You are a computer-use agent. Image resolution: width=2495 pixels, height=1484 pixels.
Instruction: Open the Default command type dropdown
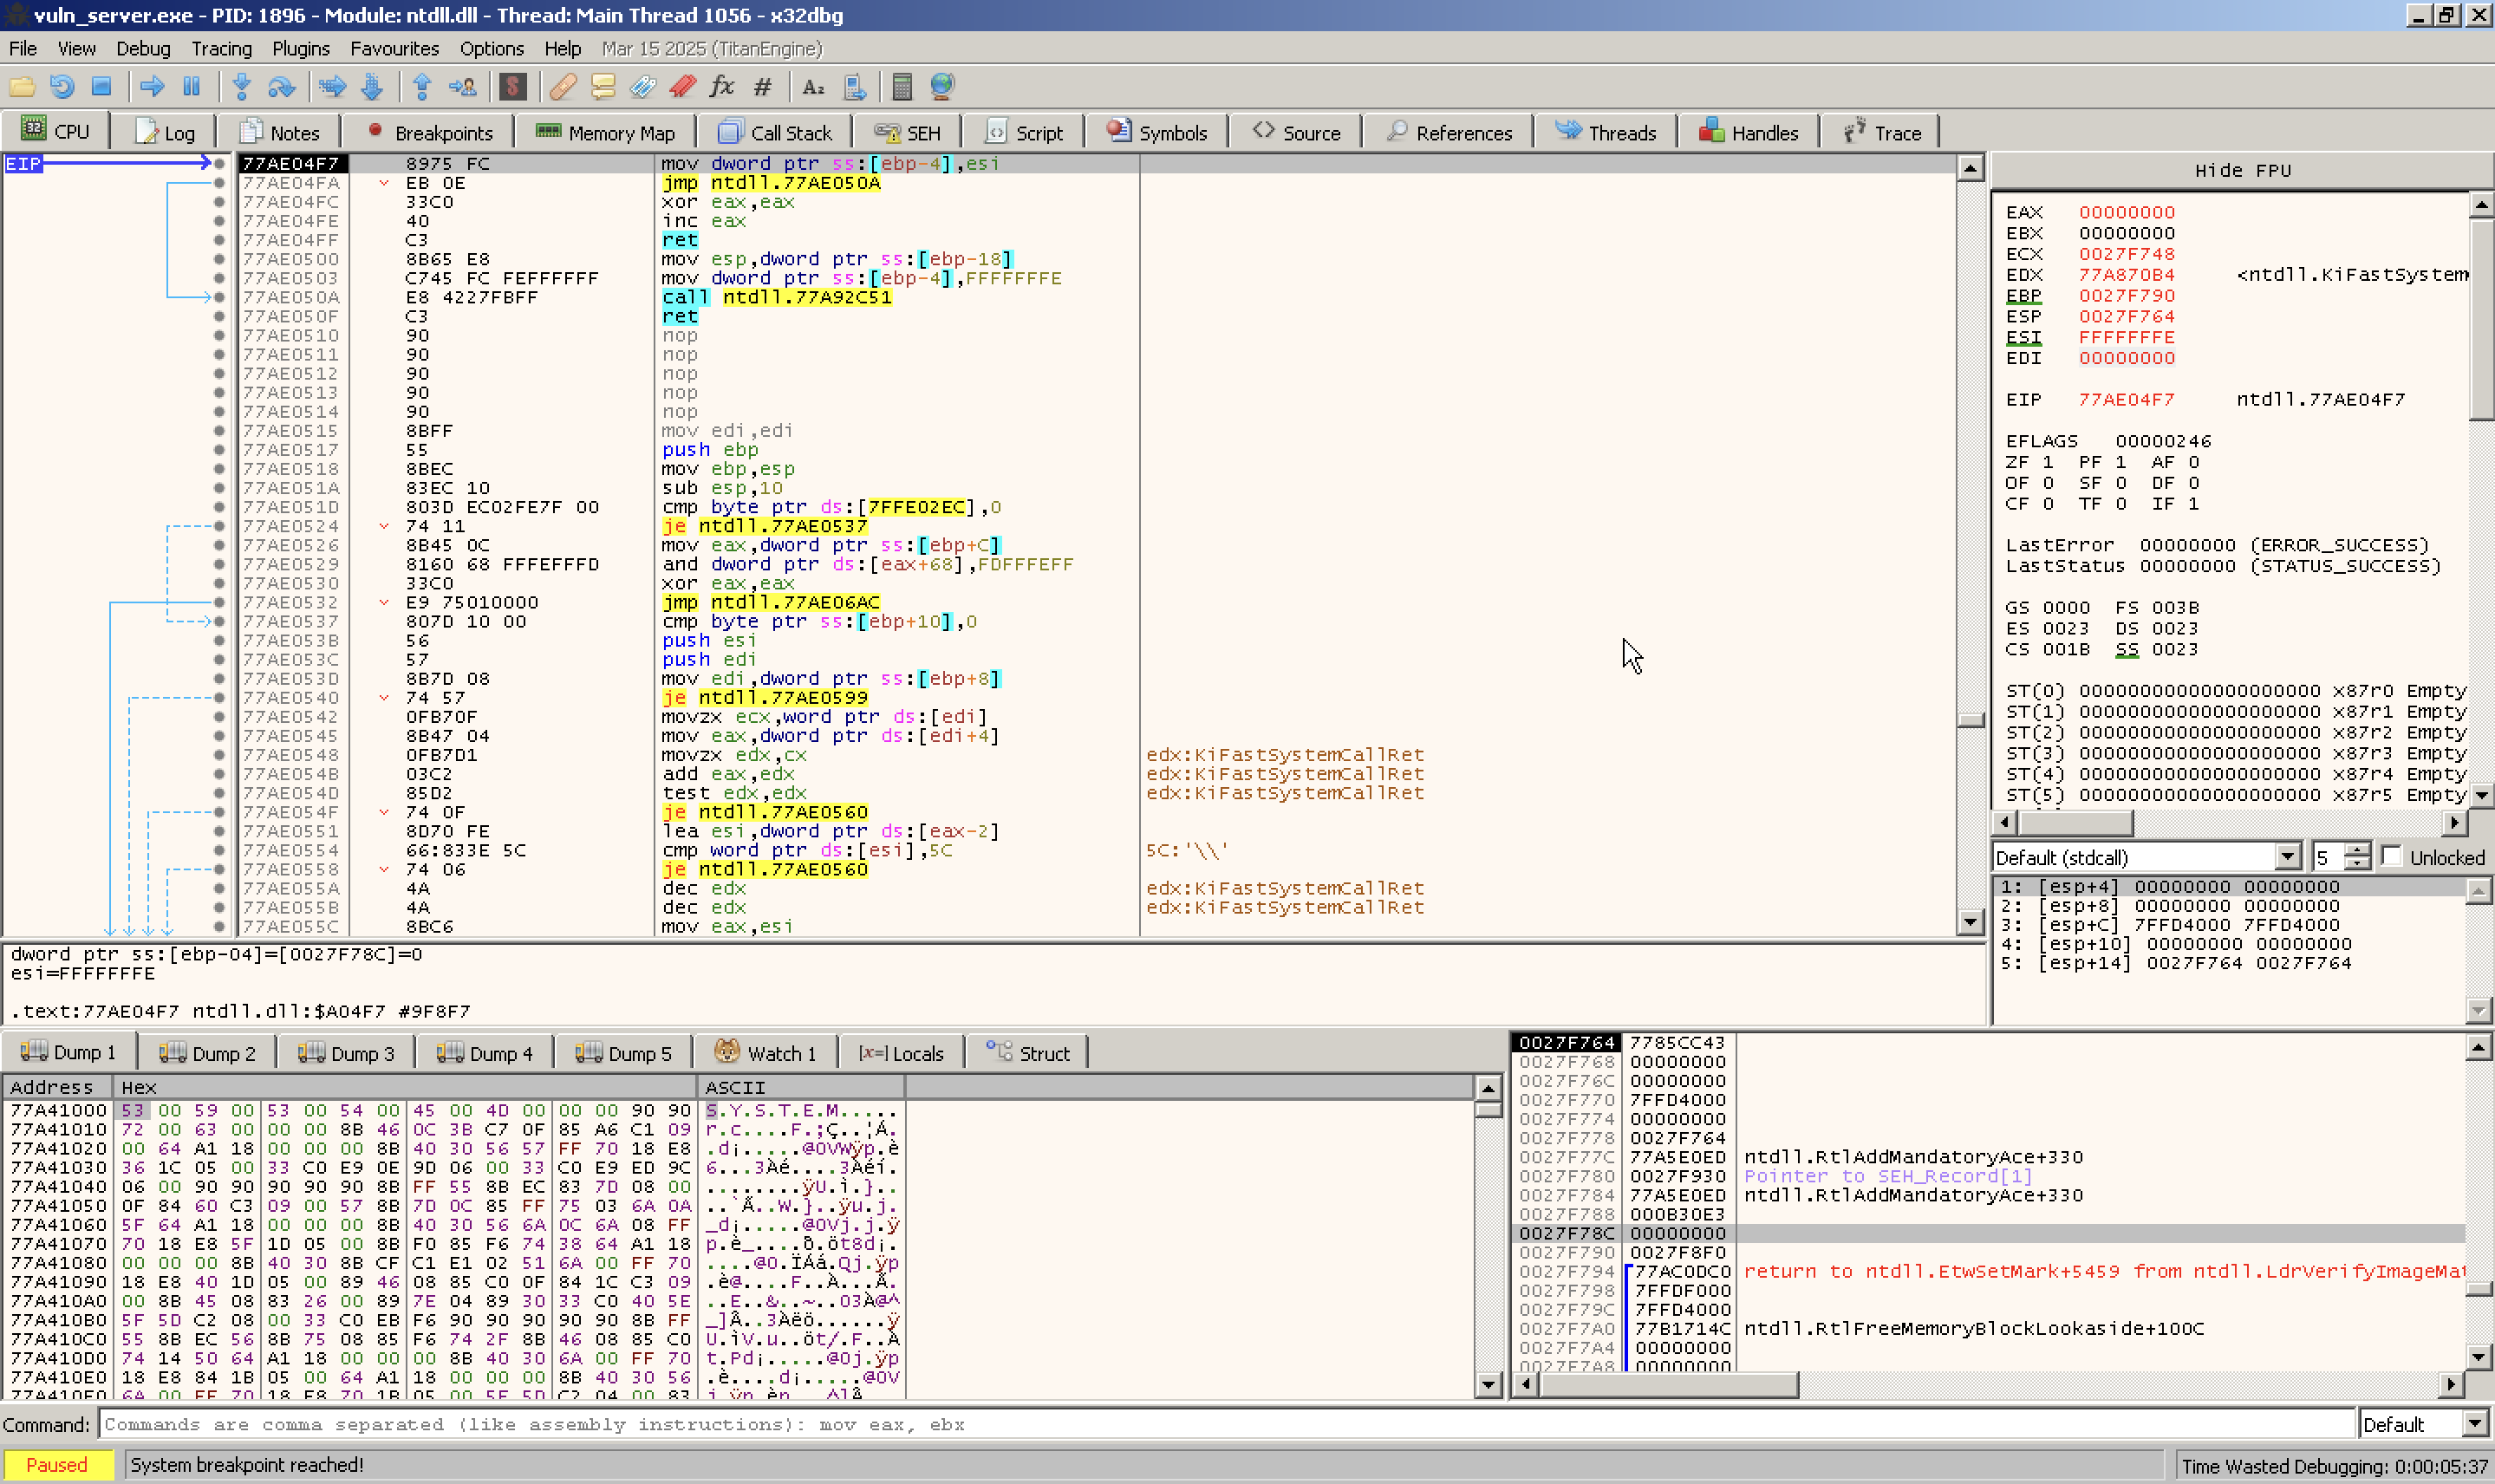point(2423,1424)
